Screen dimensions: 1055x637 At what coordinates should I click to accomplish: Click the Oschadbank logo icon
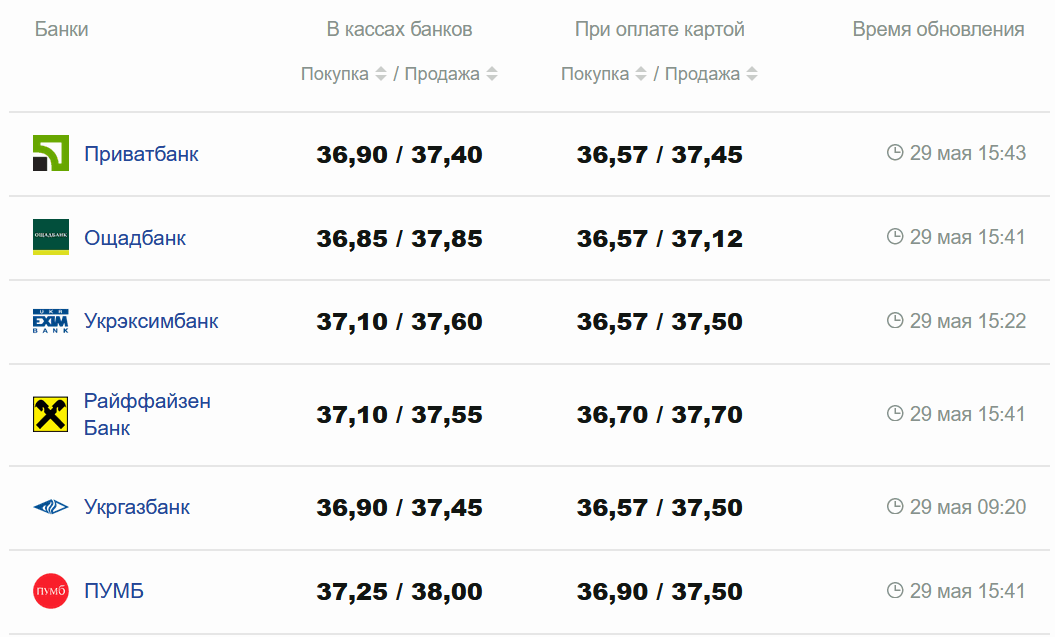pyautogui.click(x=50, y=237)
